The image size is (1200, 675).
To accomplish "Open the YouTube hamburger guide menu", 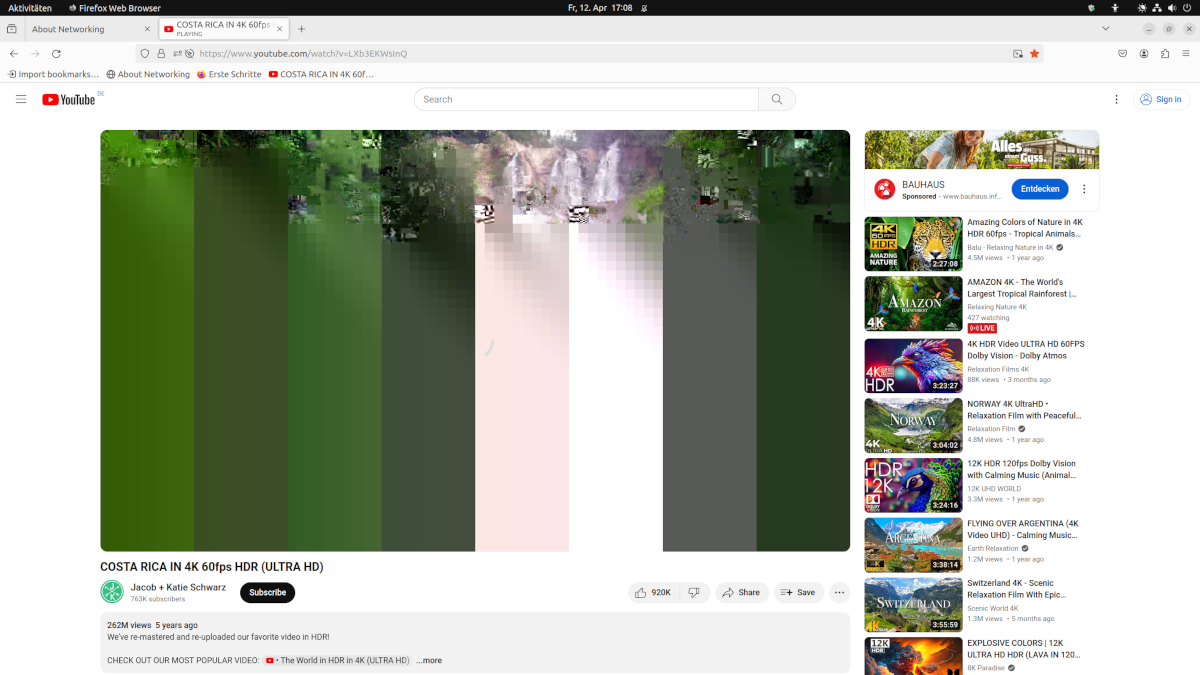I will click(21, 99).
